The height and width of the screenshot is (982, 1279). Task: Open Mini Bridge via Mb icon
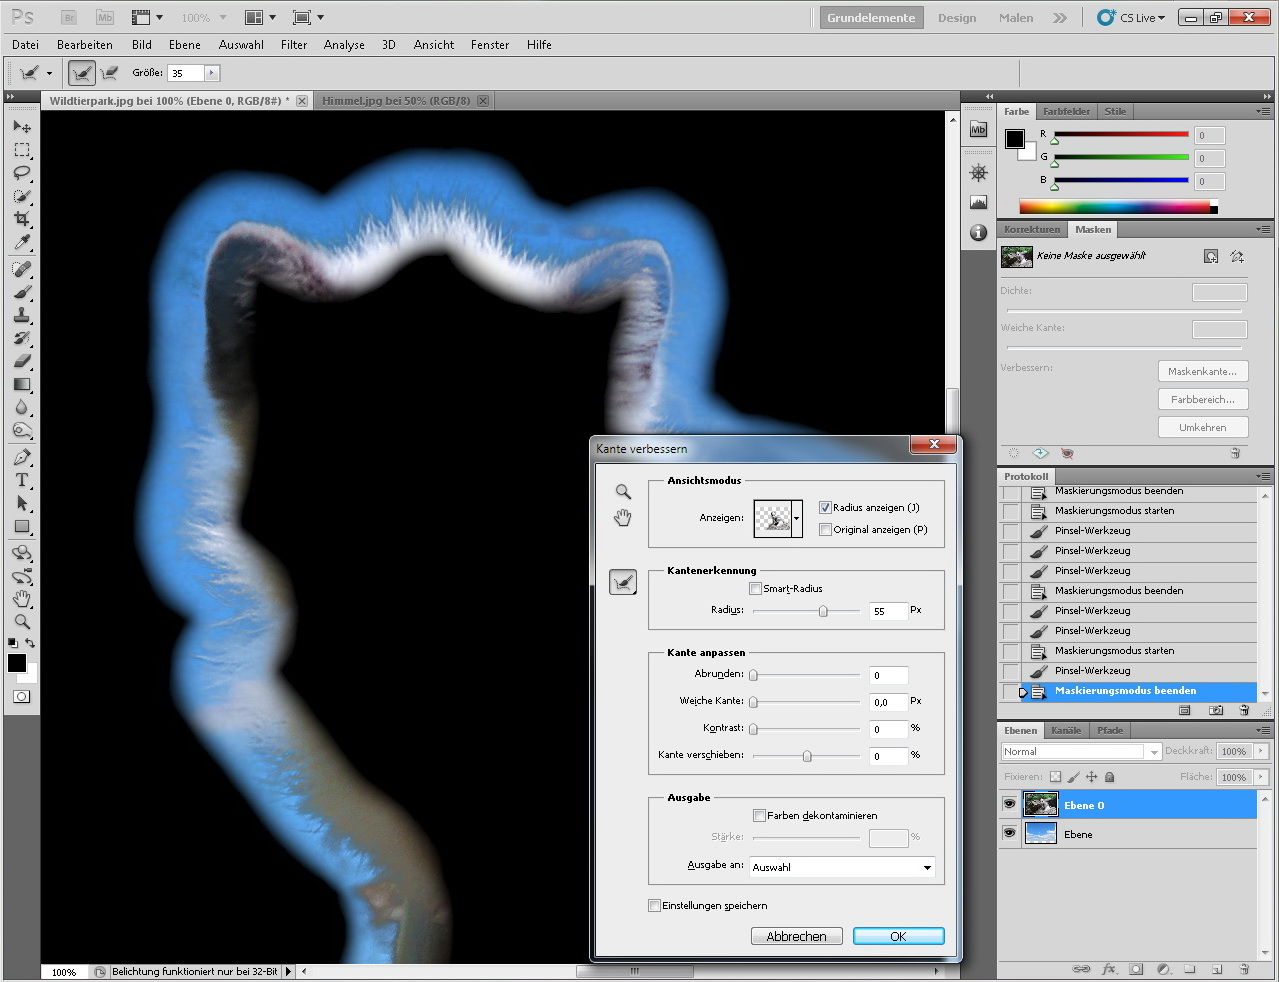tap(104, 18)
